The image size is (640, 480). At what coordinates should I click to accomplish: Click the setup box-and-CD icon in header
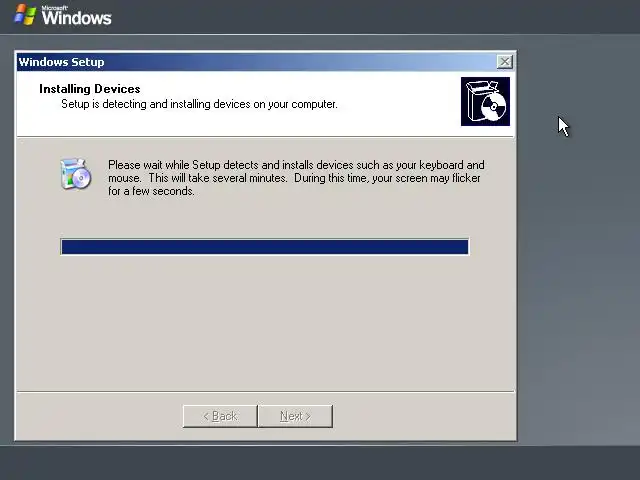485,102
